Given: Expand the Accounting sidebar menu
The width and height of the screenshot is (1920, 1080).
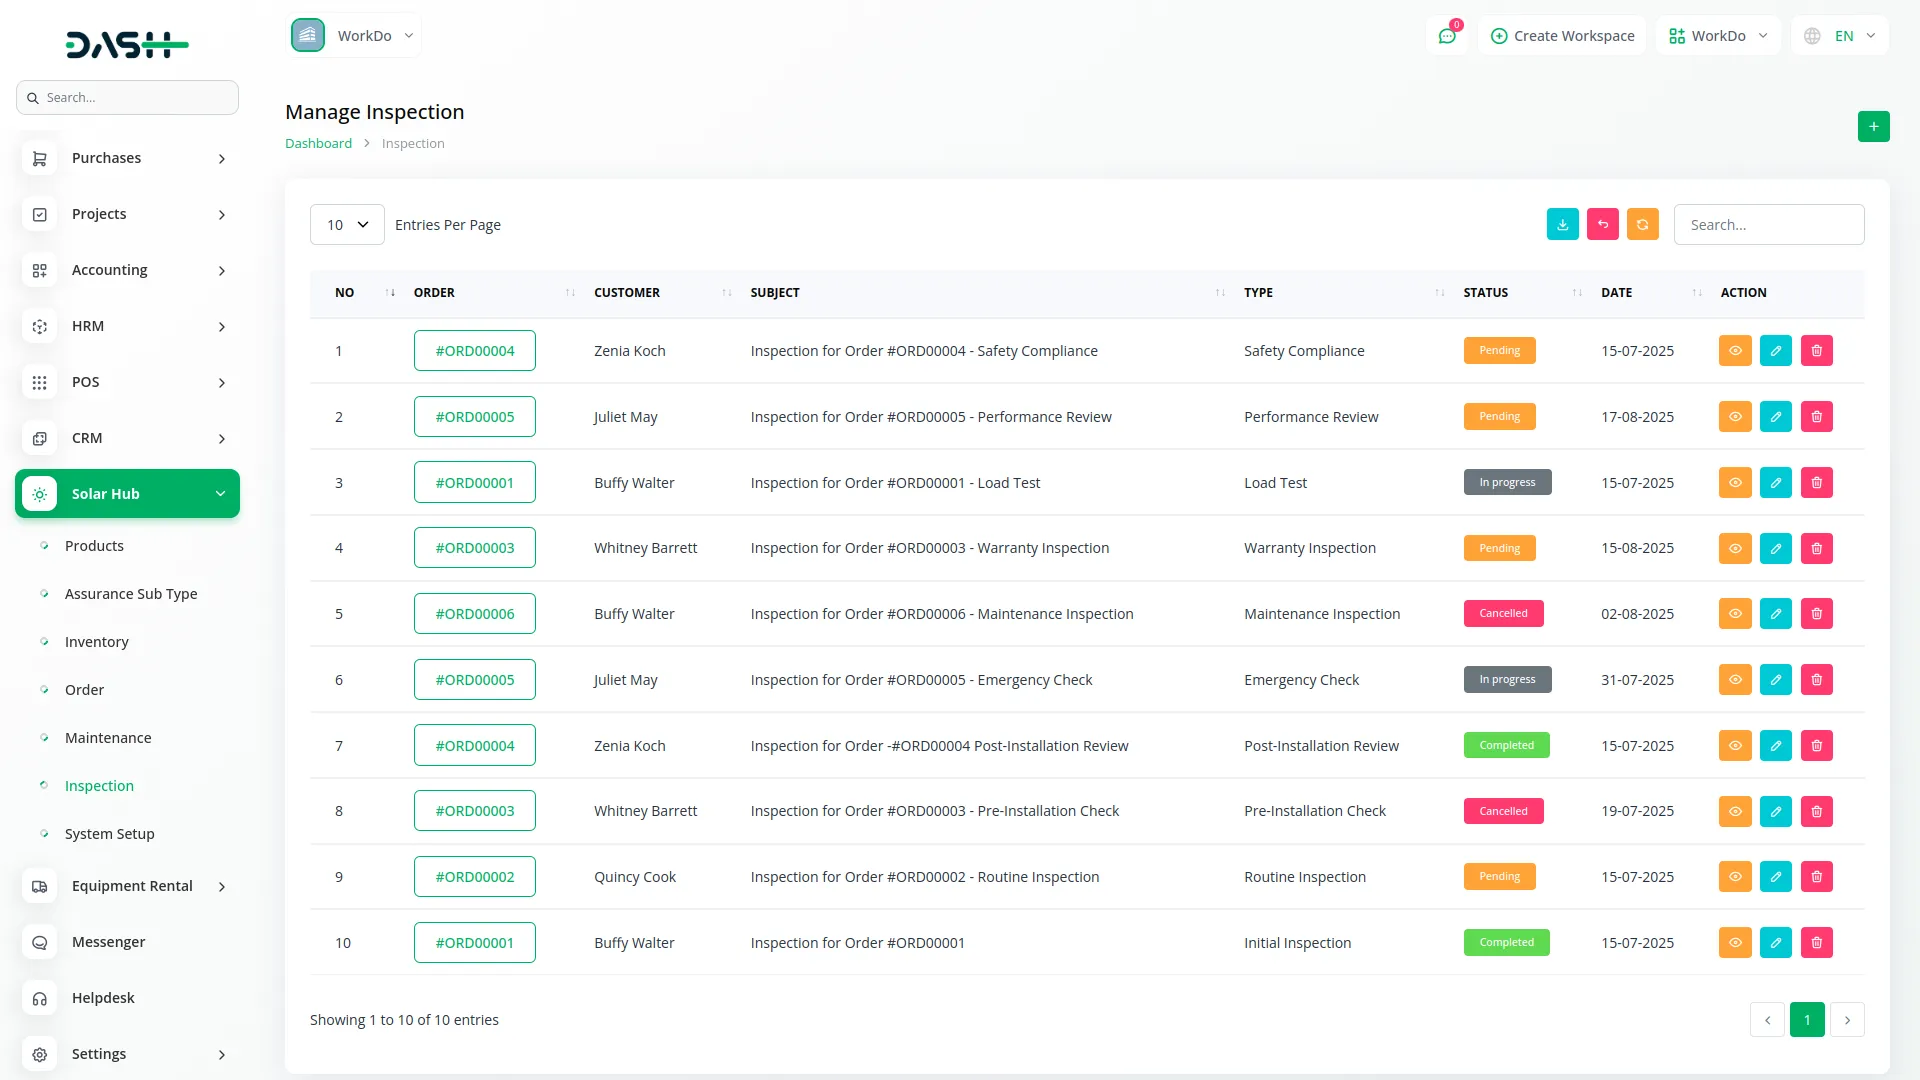Looking at the screenshot, I should pyautogui.click(x=127, y=270).
